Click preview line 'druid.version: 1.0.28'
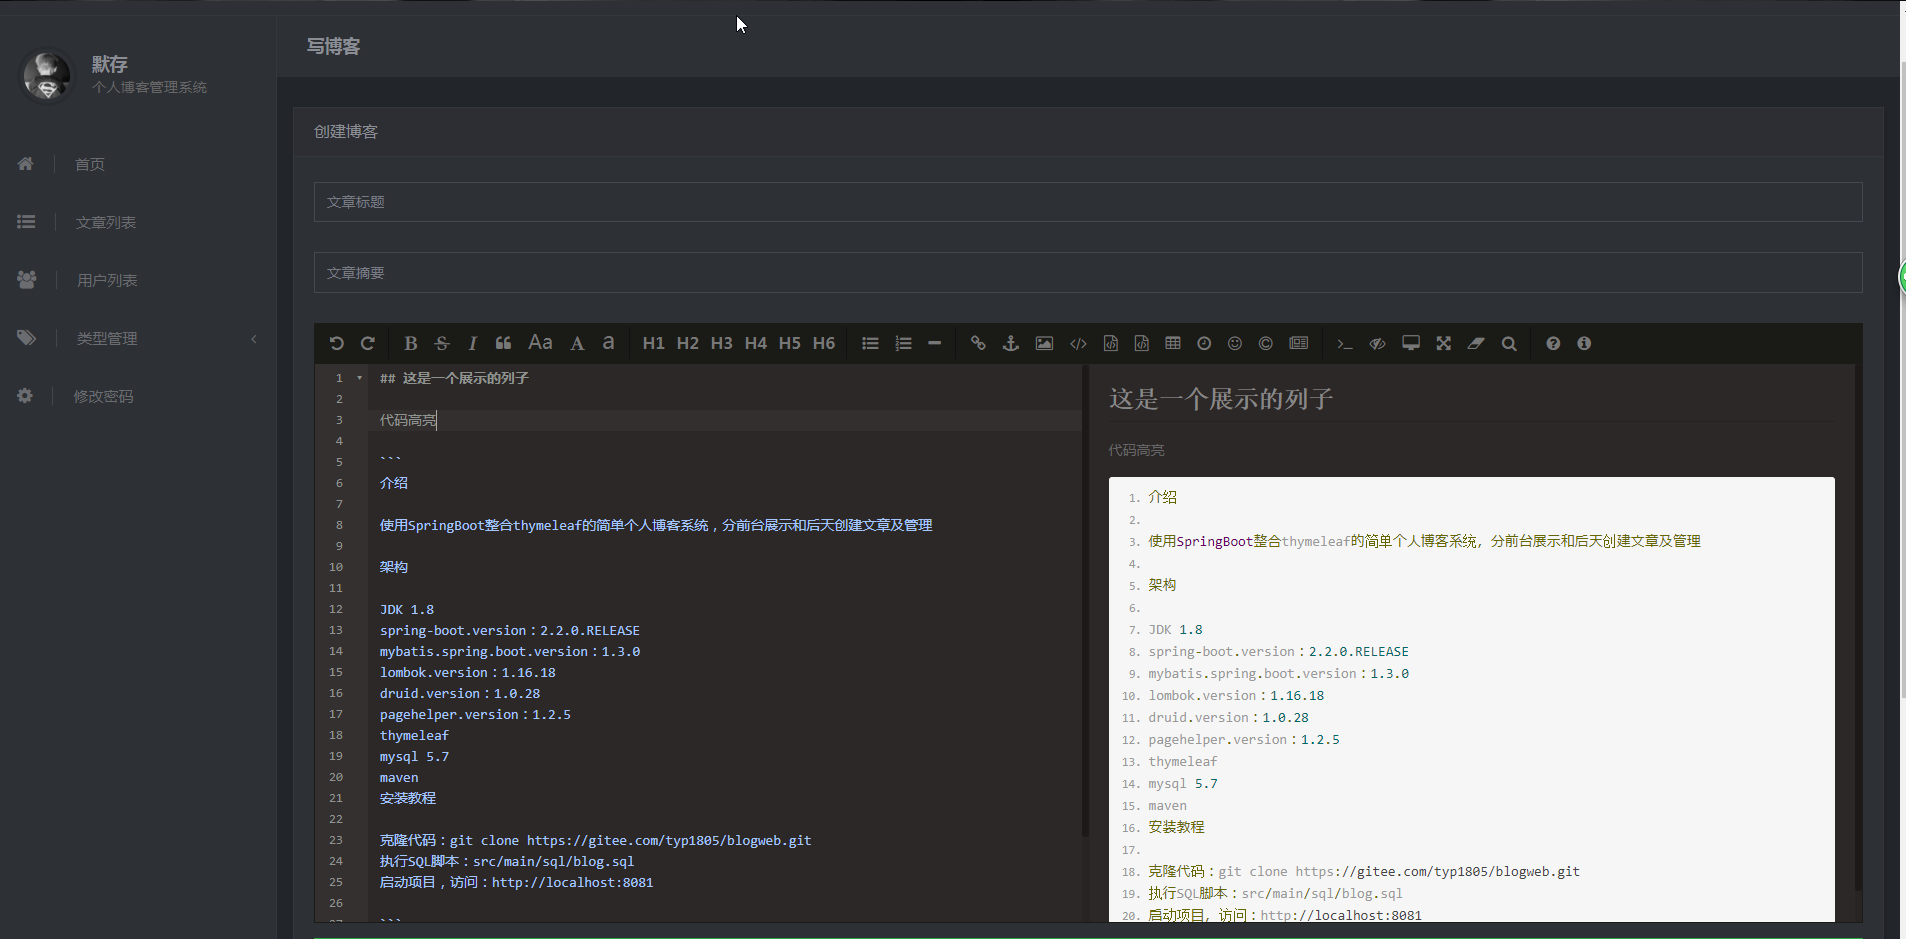The image size is (1906, 939). pos(1228,718)
